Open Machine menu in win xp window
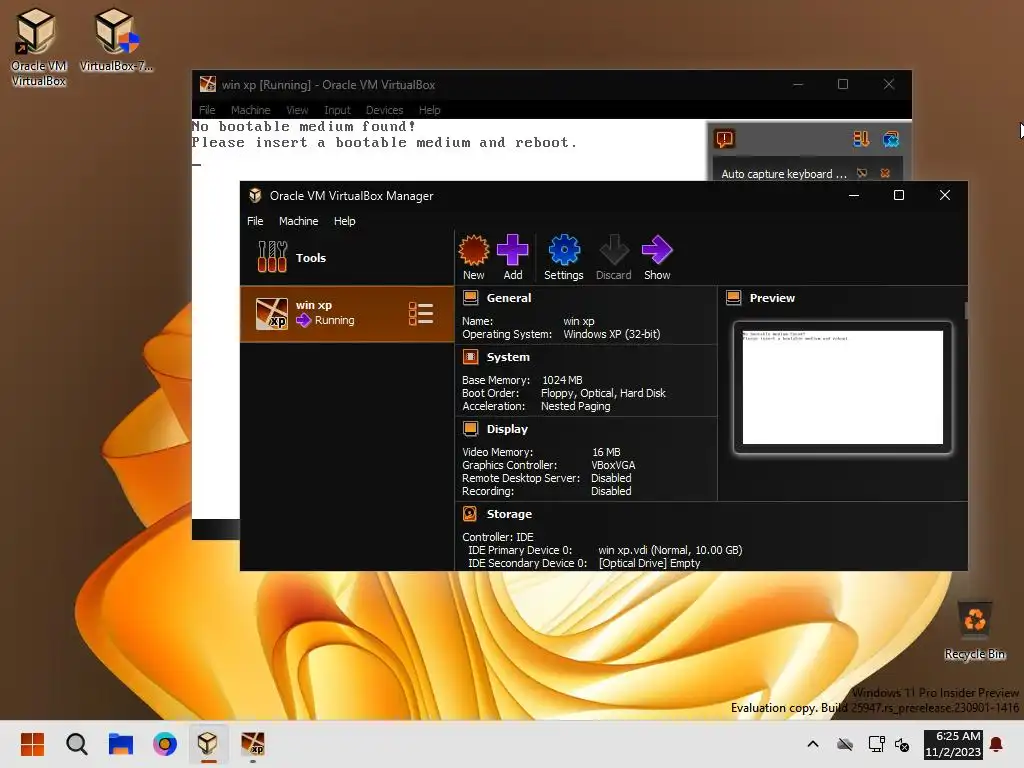Viewport: 1024px width, 768px height. 250,110
